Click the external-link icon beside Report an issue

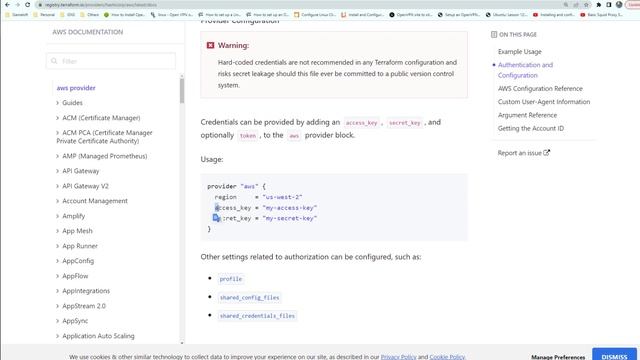coord(547,153)
